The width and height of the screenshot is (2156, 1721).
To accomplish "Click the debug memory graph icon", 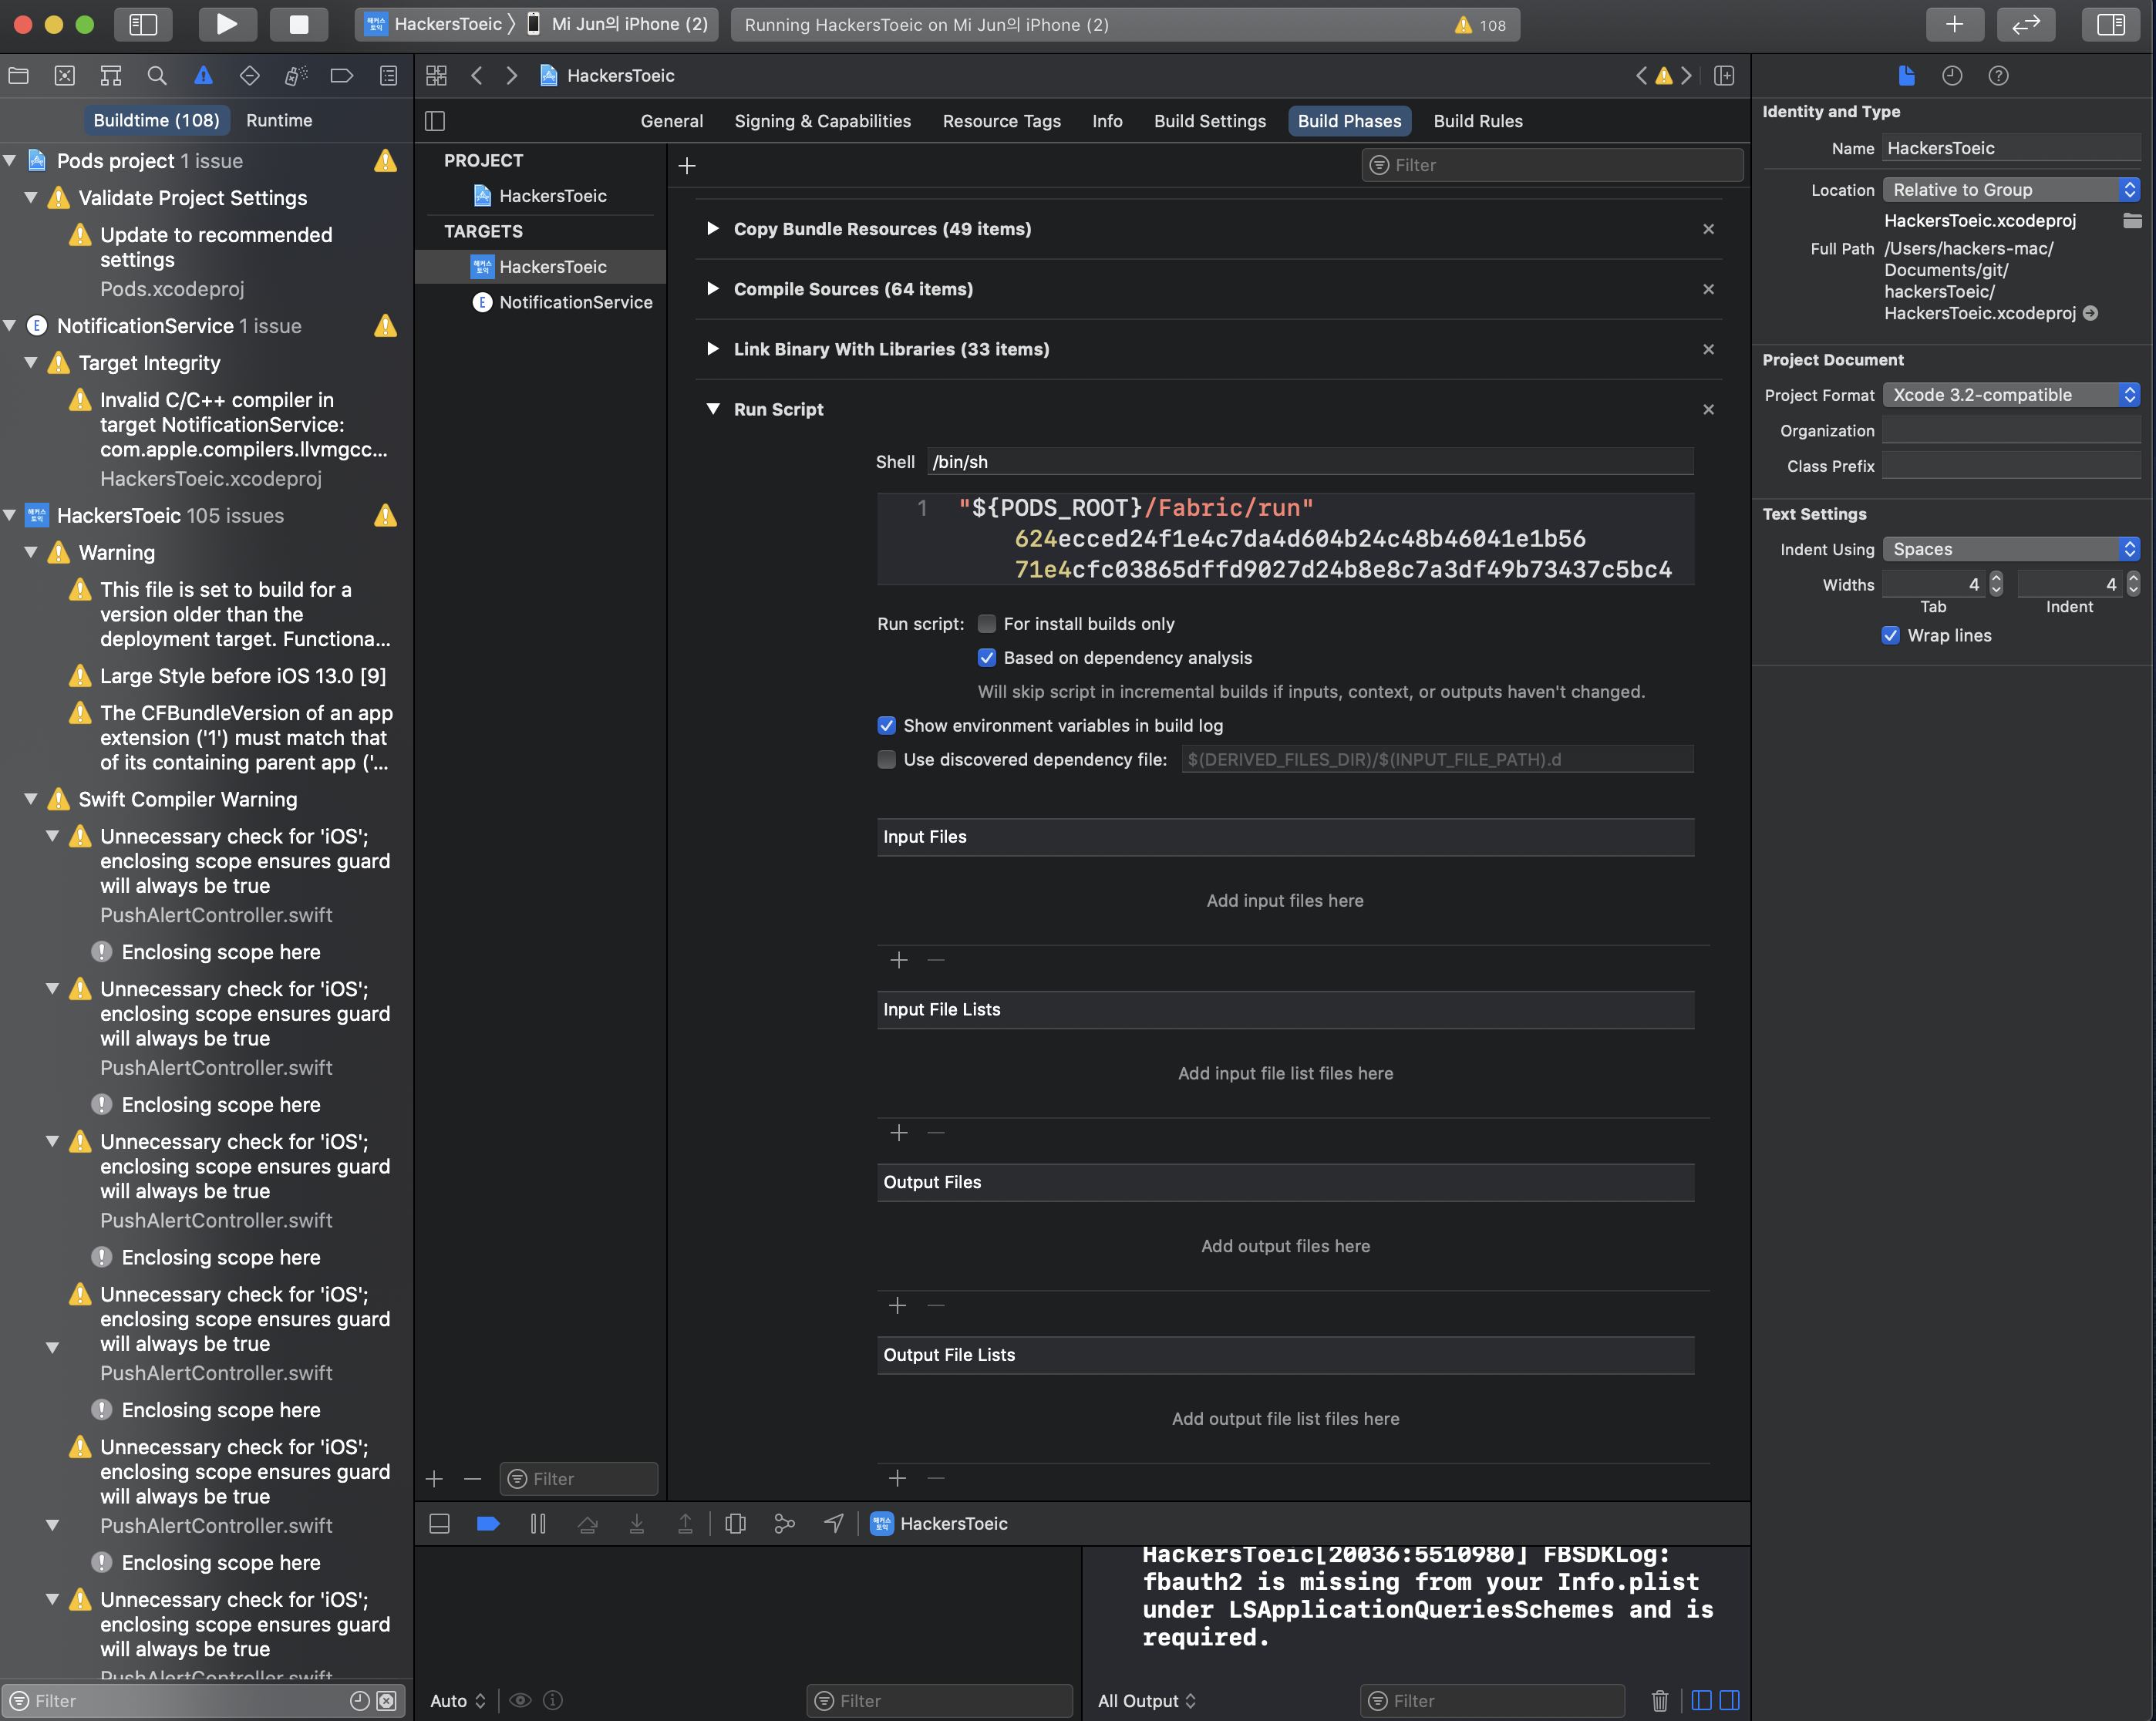I will (784, 1523).
